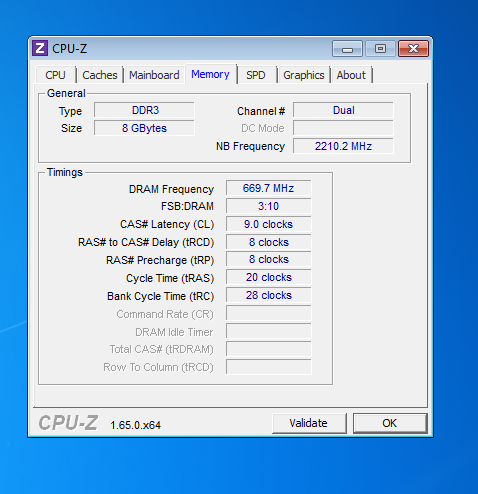The width and height of the screenshot is (478, 494).
Task: Minimize the CPU-Z window
Action: (x=347, y=49)
